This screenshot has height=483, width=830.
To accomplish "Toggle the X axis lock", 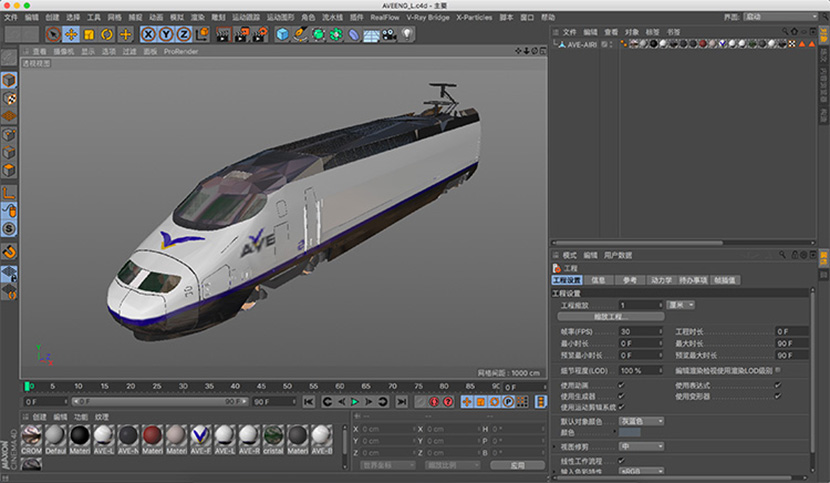I will point(148,34).
